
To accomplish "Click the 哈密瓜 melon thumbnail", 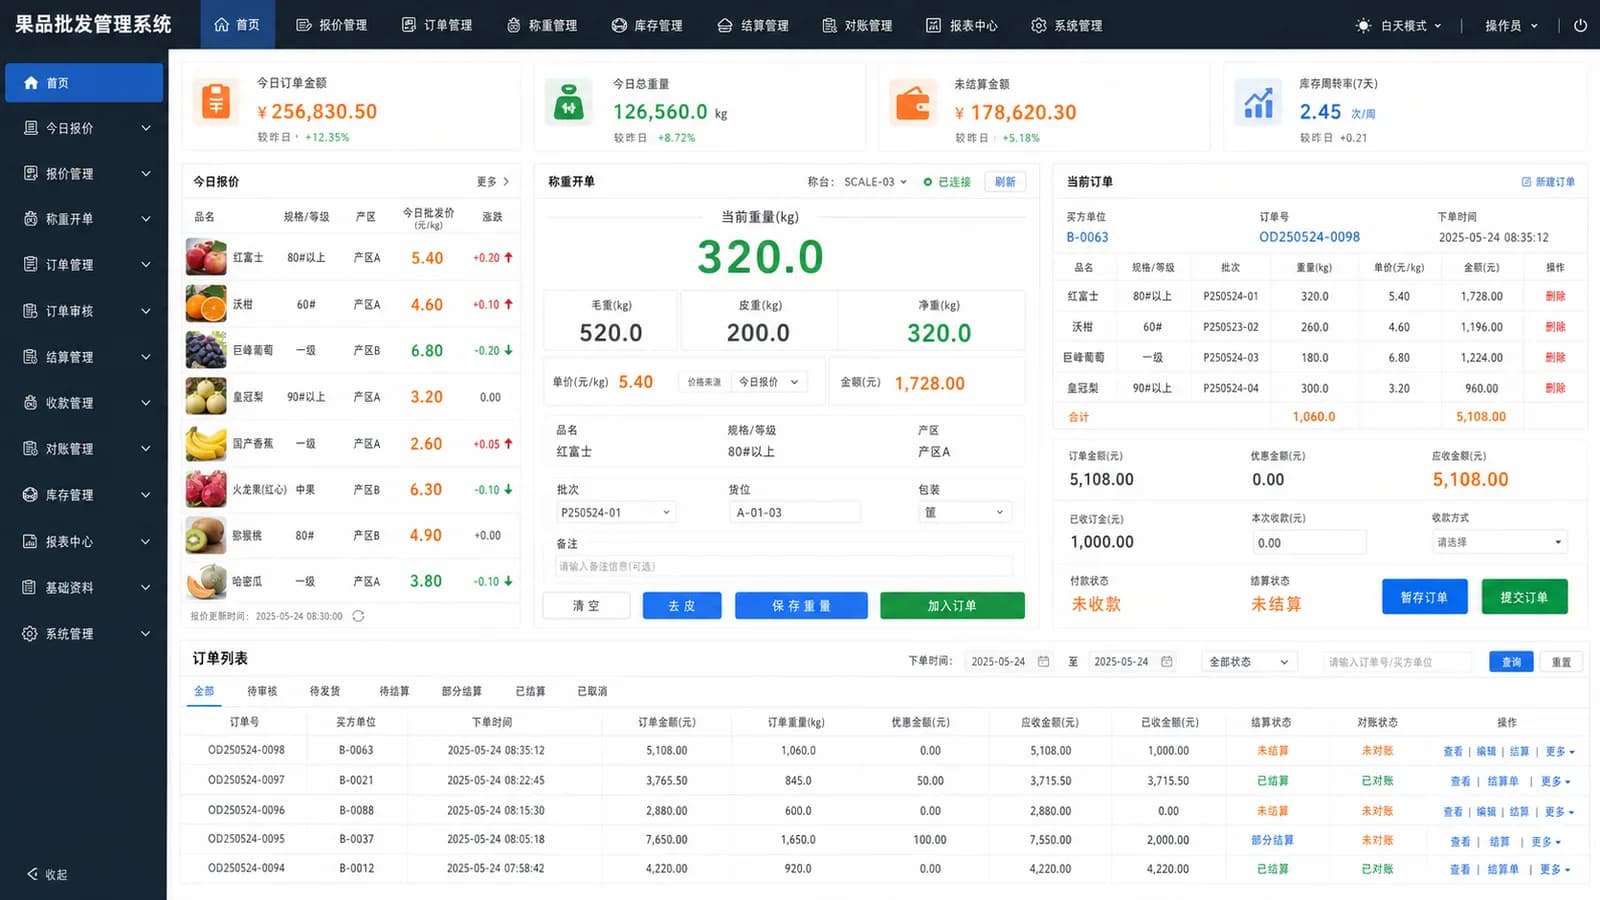I will 206,581.
